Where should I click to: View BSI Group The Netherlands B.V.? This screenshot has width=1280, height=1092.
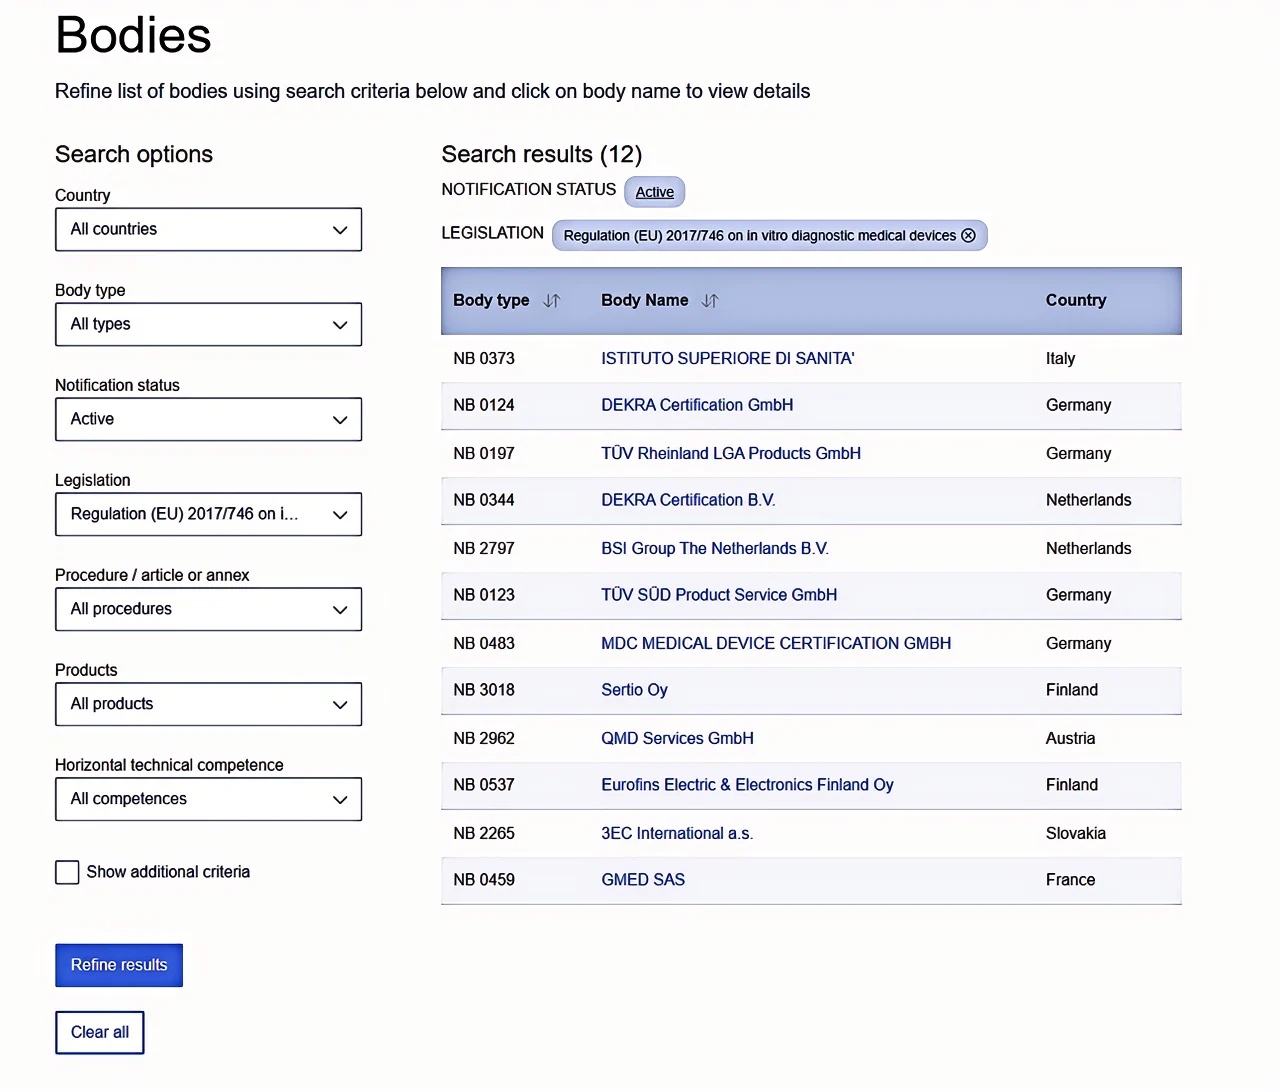pyautogui.click(x=715, y=548)
